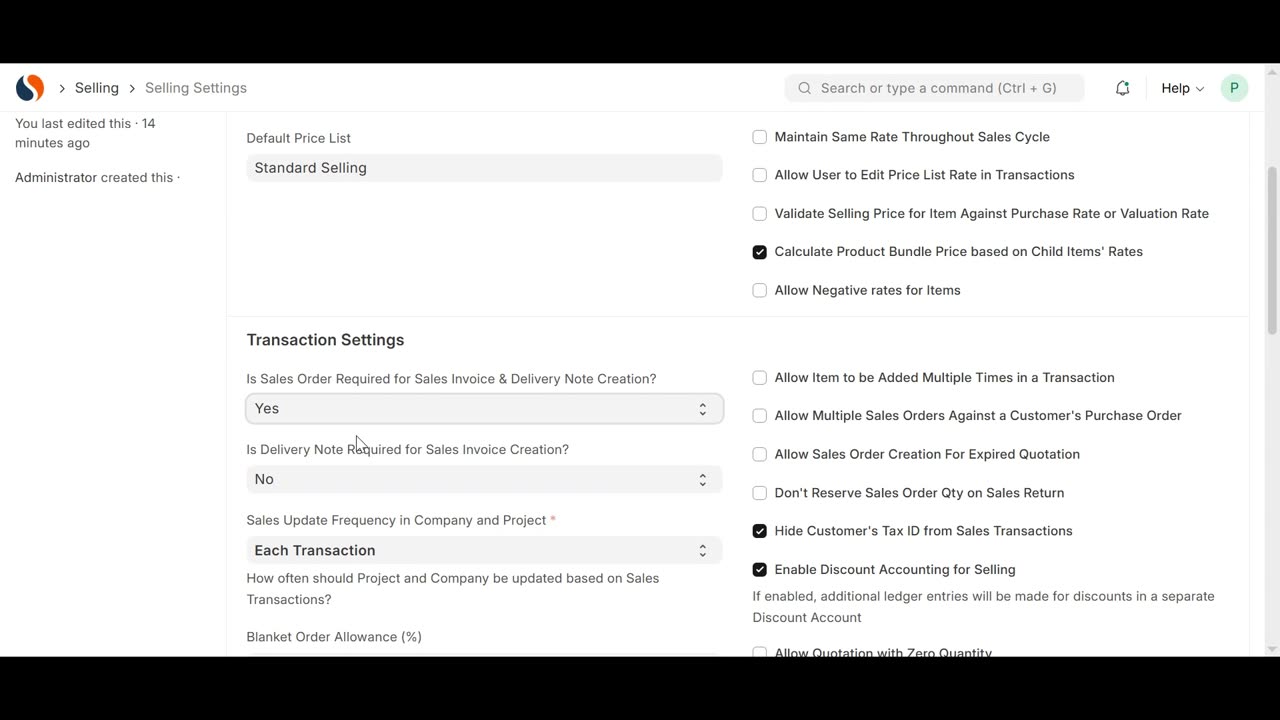Image resolution: width=1280 pixels, height=720 pixels.
Task: Click the Help chevron arrow
Action: [x=1200, y=89]
